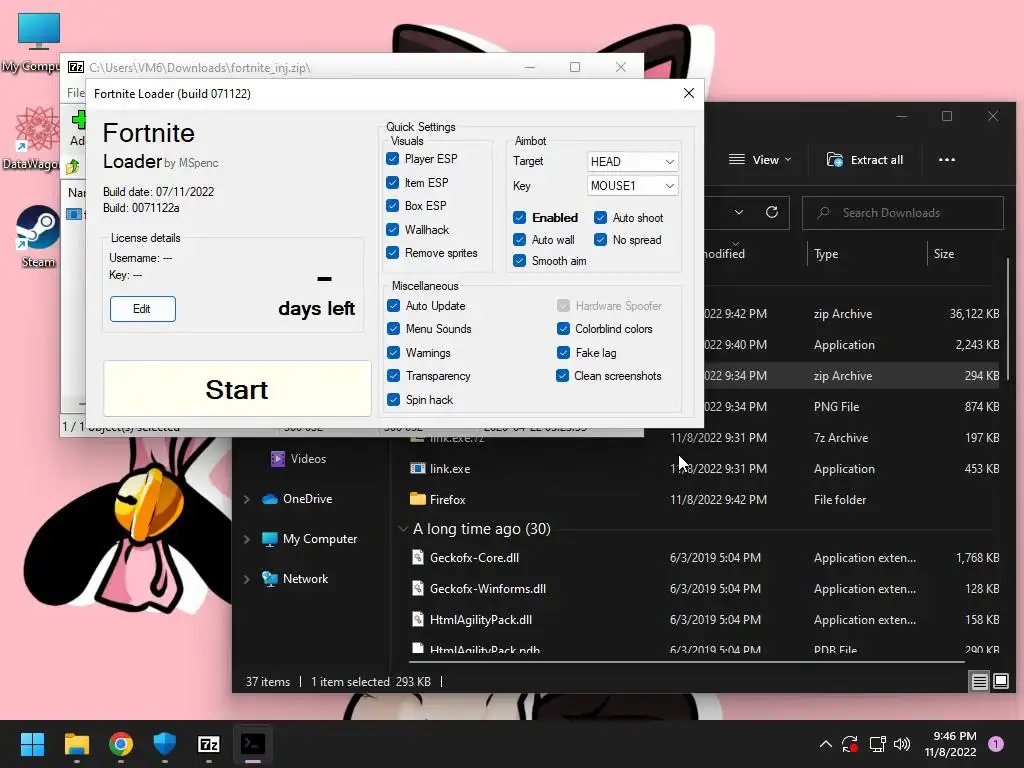This screenshot has width=1024, height=768.
Task: Toggle Remove sprites checkbox
Action: [392, 253]
